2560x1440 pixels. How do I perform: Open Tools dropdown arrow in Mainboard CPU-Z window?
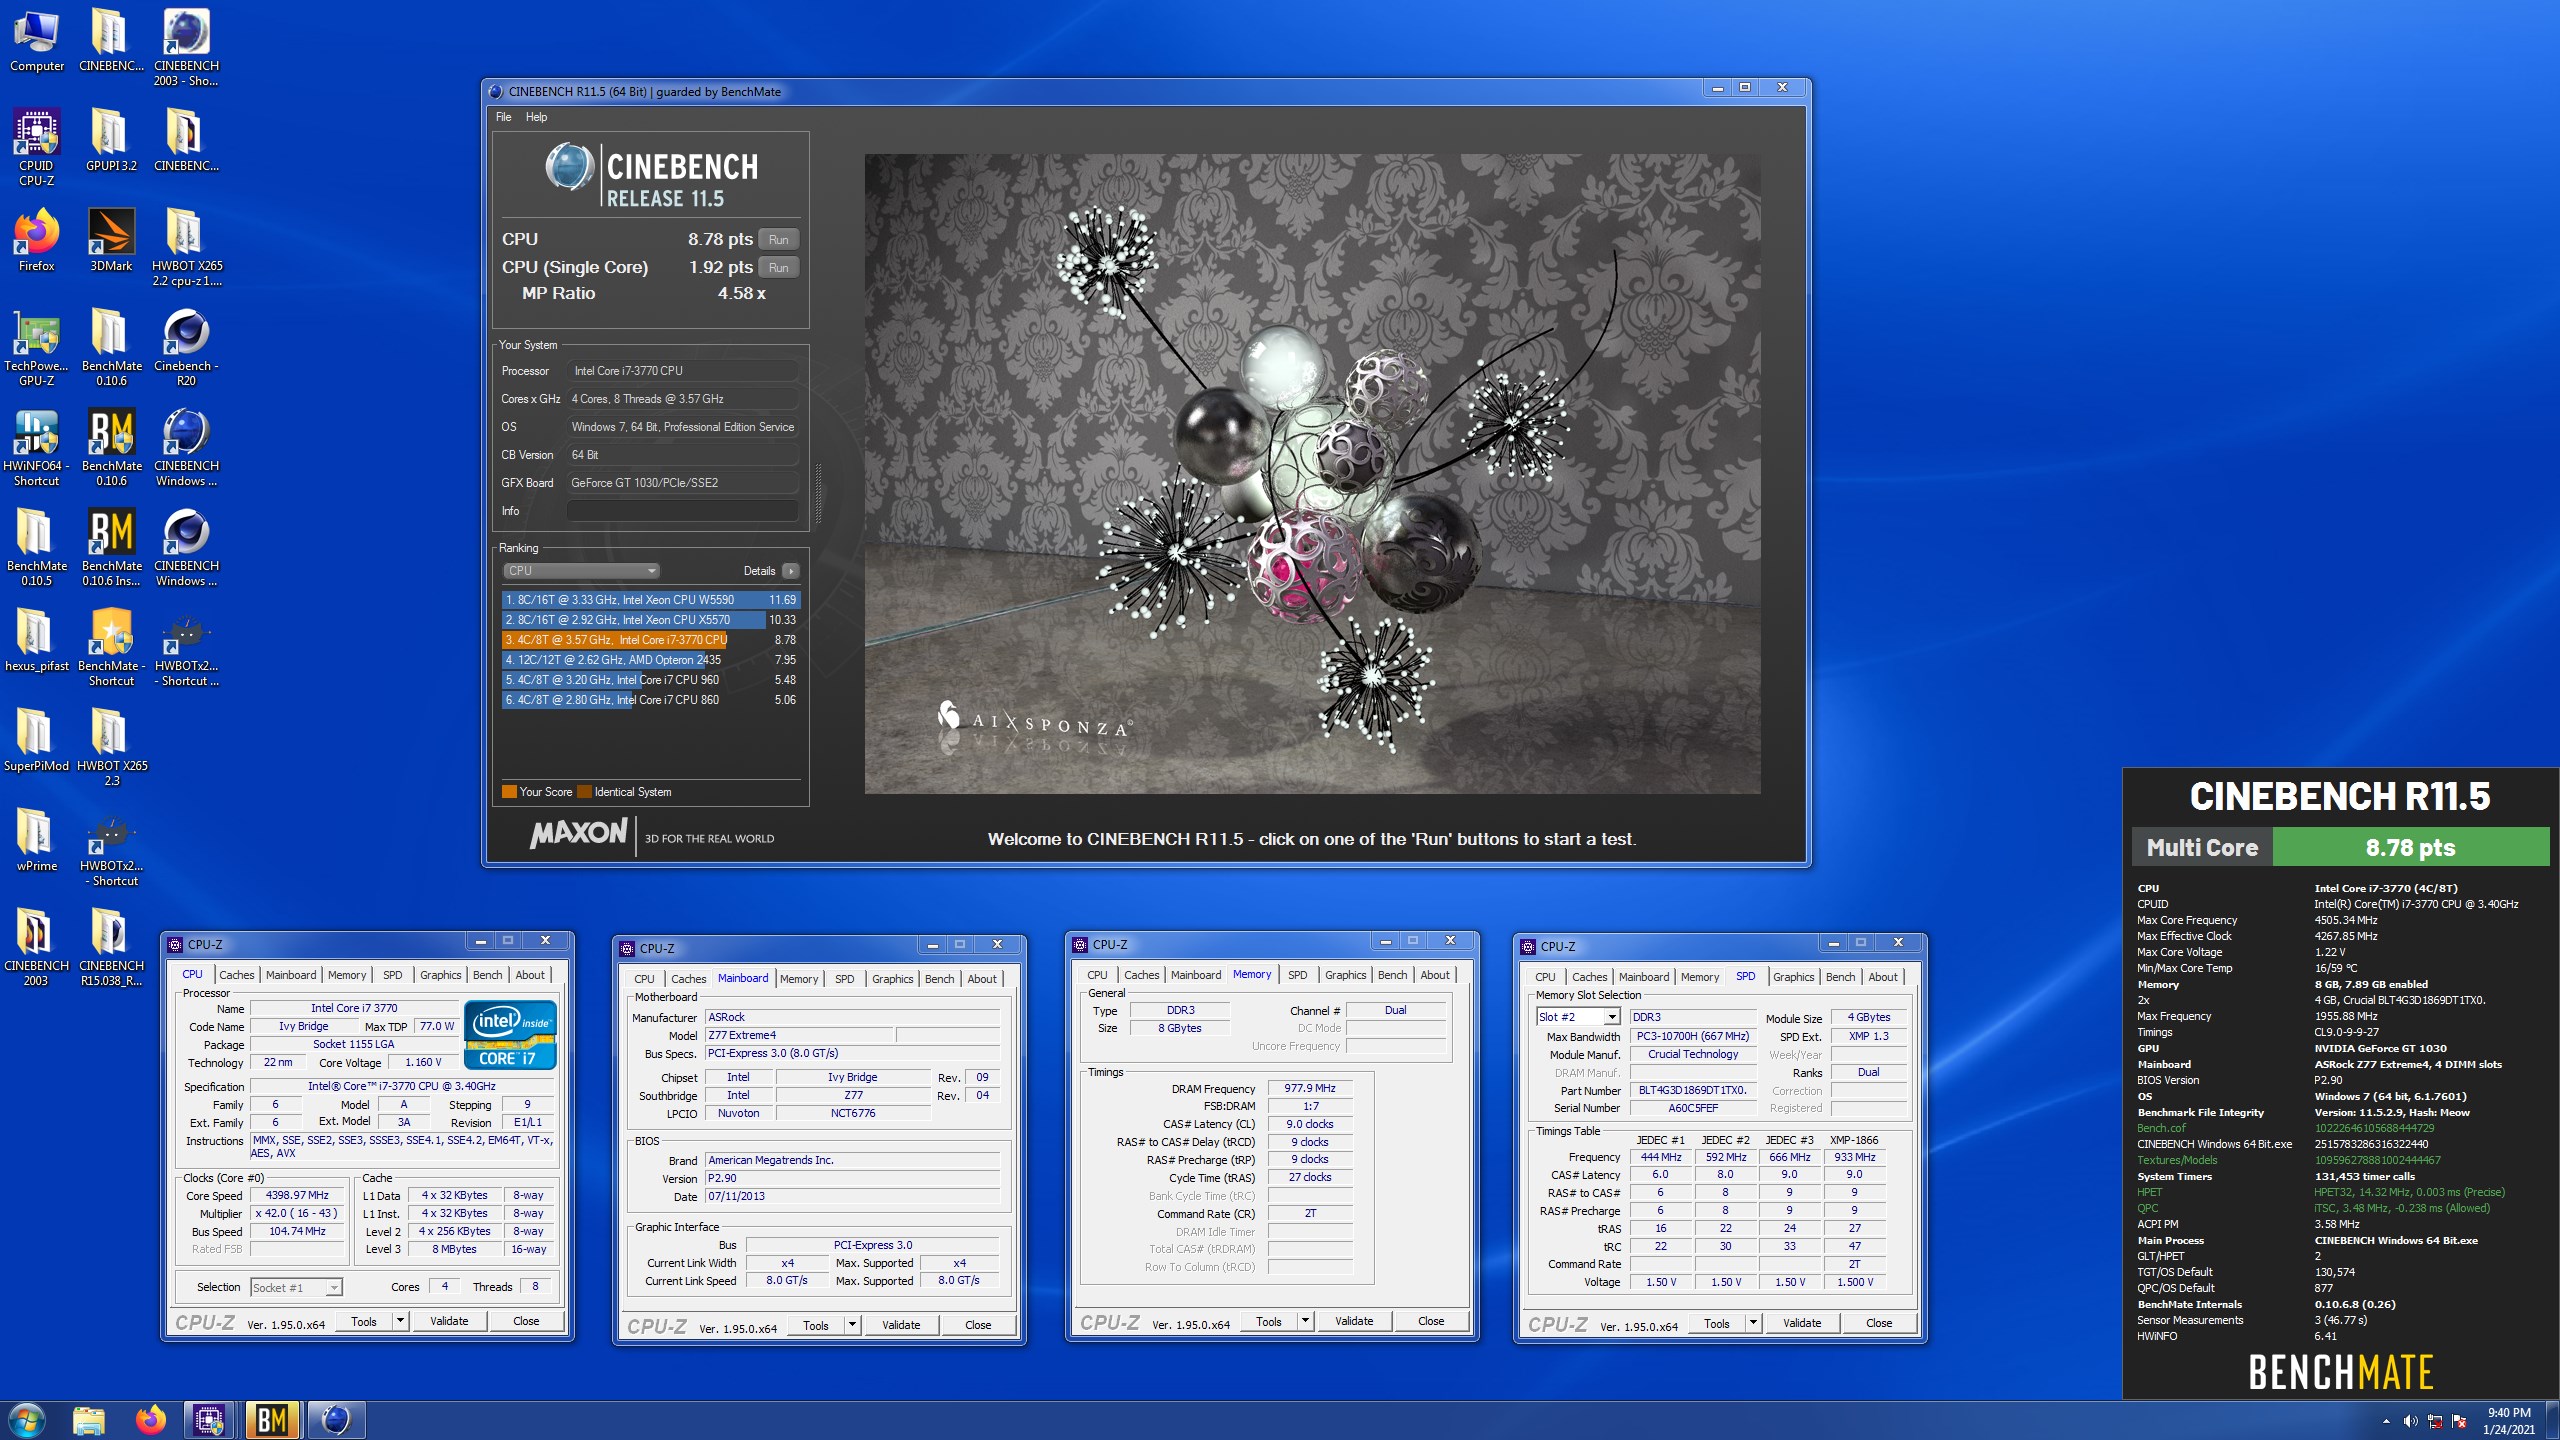click(852, 1325)
